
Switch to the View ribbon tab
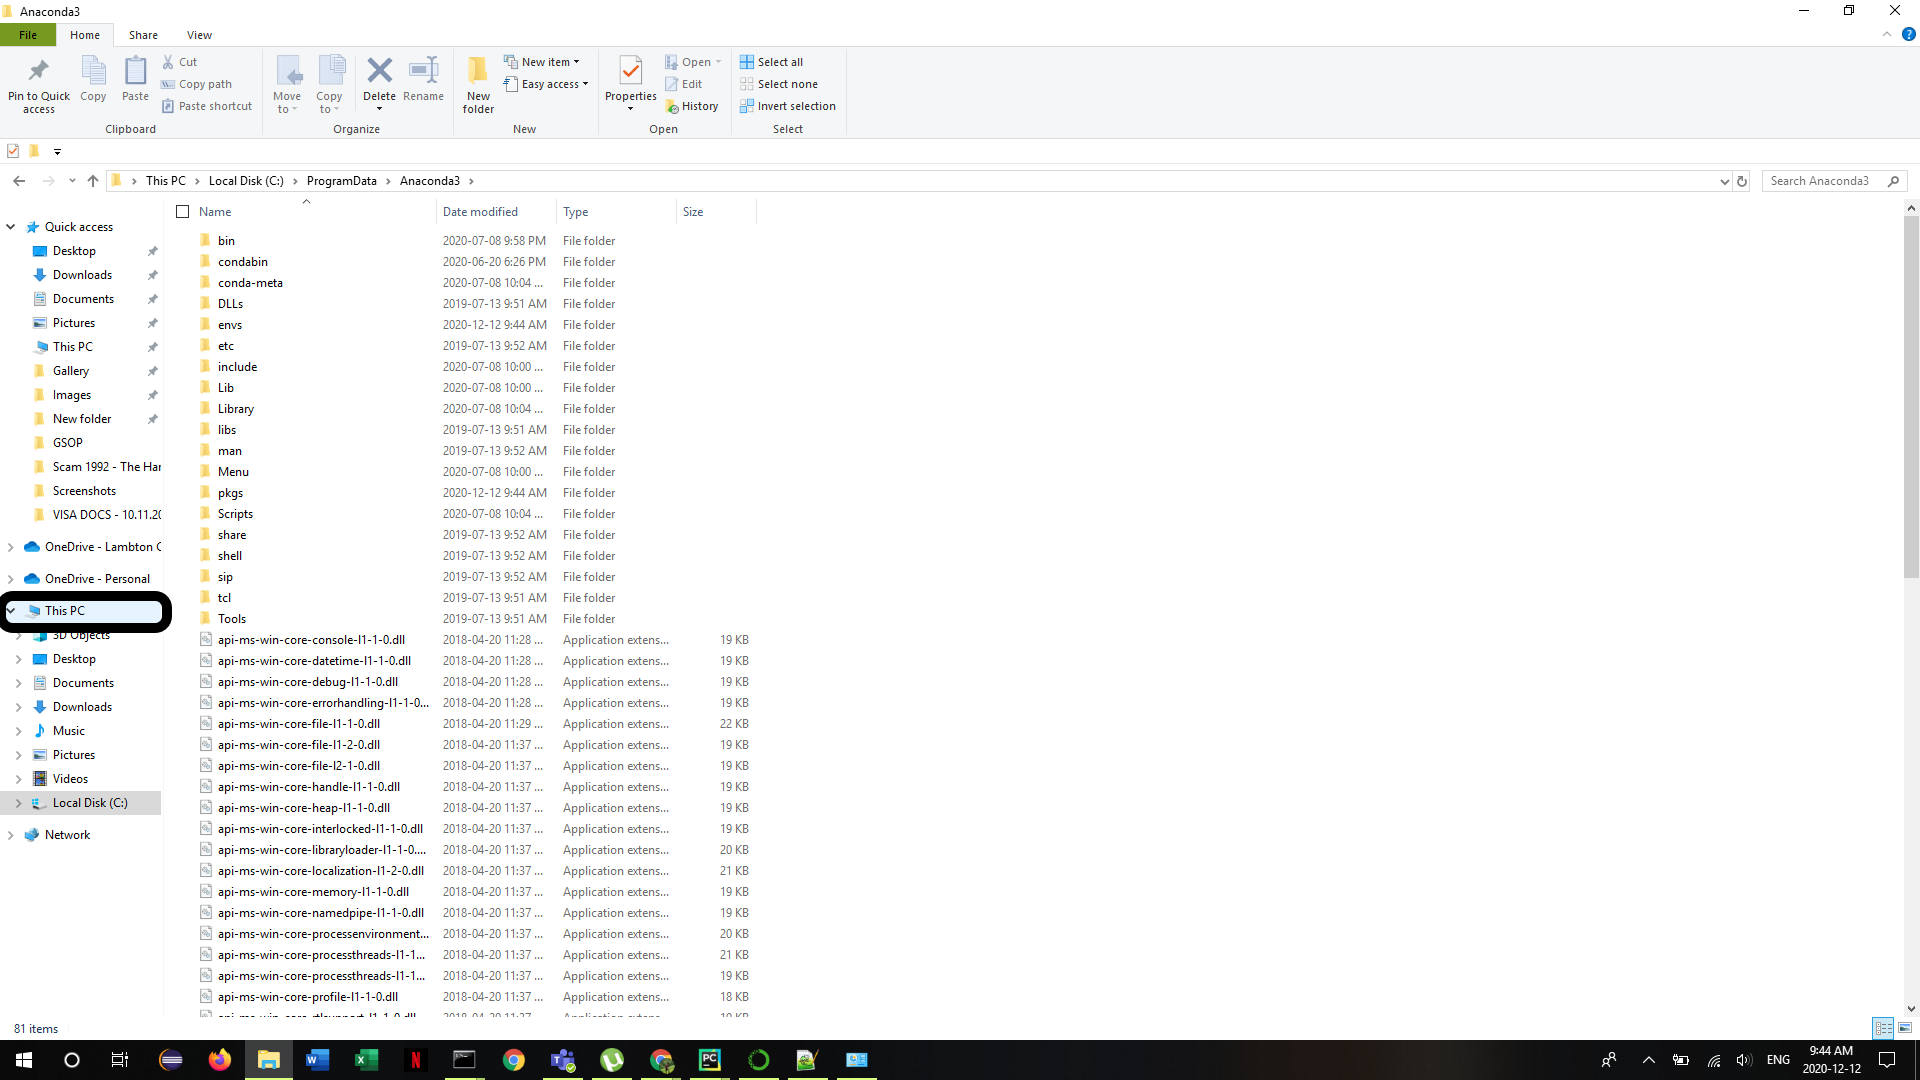[199, 35]
